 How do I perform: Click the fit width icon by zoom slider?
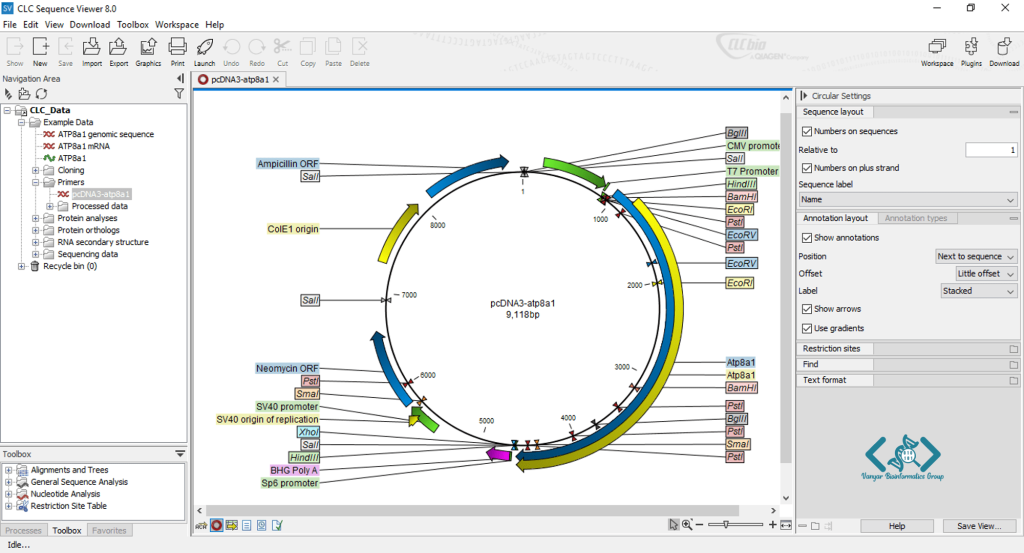coord(786,525)
